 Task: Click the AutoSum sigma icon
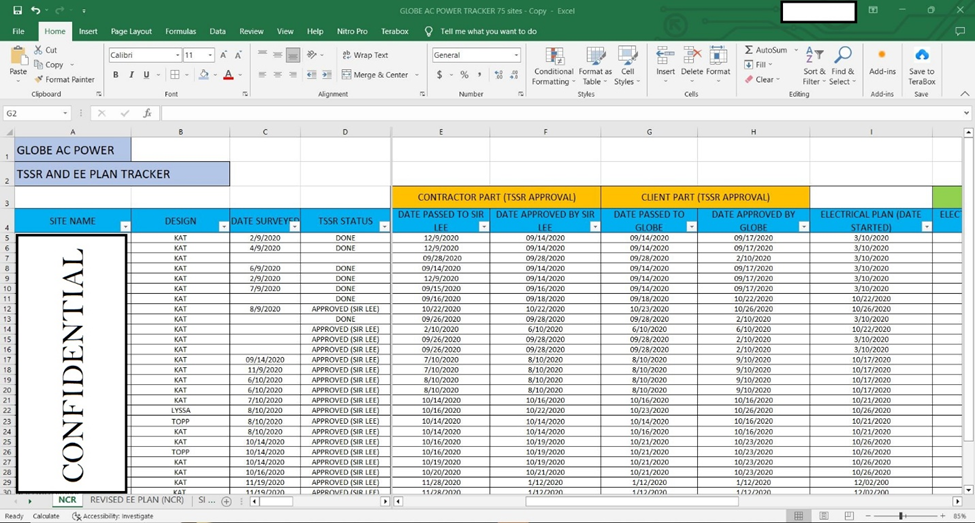pyautogui.click(x=749, y=50)
